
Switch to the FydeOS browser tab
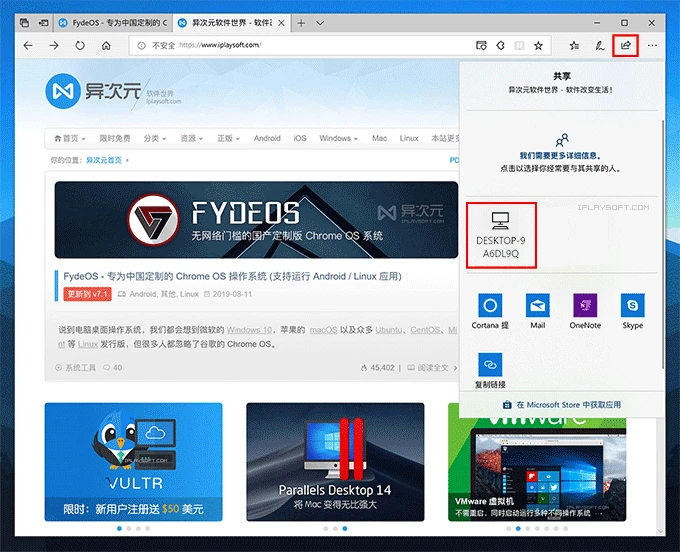(108, 20)
